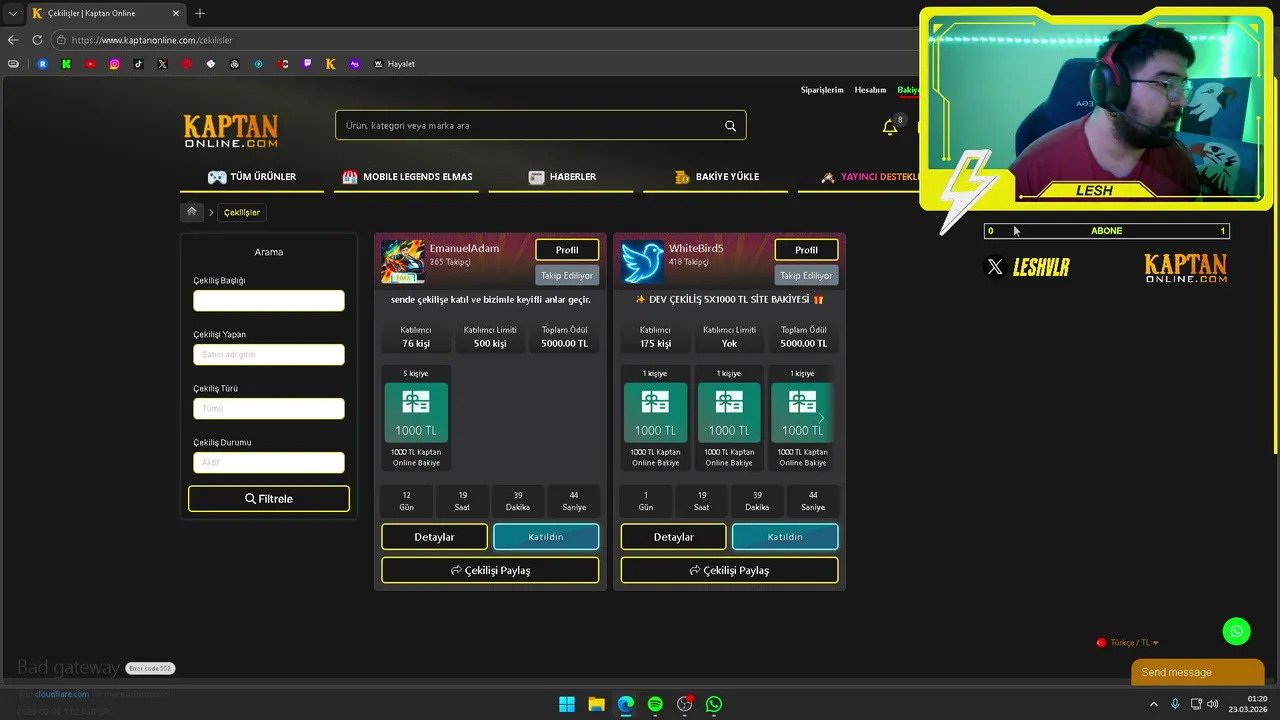This screenshot has width=1280, height=720.
Task: Focus the Çekiliş Başlığı input
Action: (x=269, y=300)
